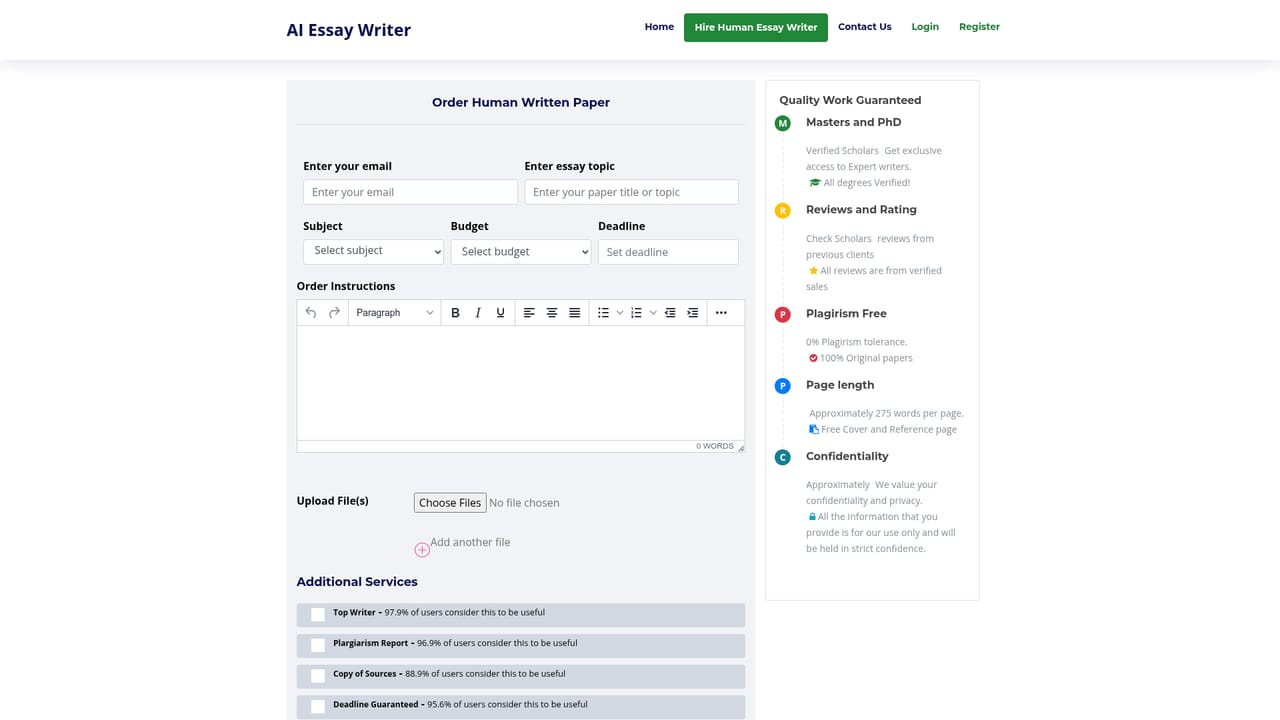Increase indent in the editor
This screenshot has width=1280, height=720.
693,313
